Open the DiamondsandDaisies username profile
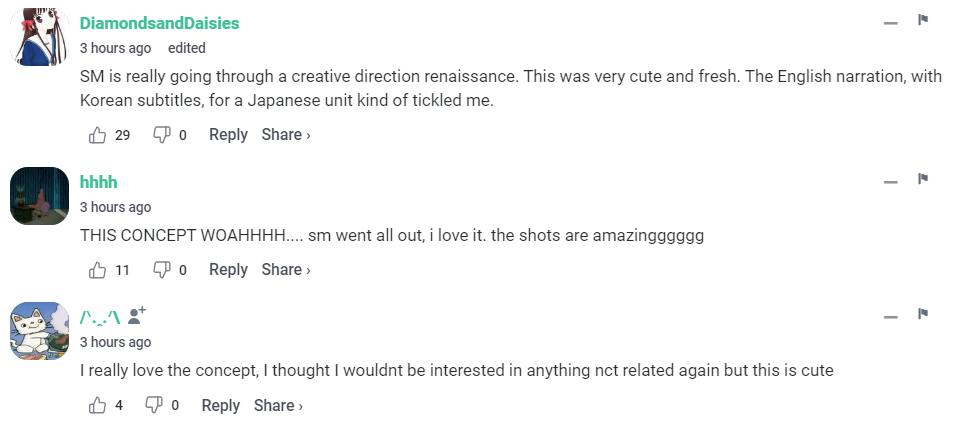The width and height of the screenshot is (953, 424). point(159,23)
